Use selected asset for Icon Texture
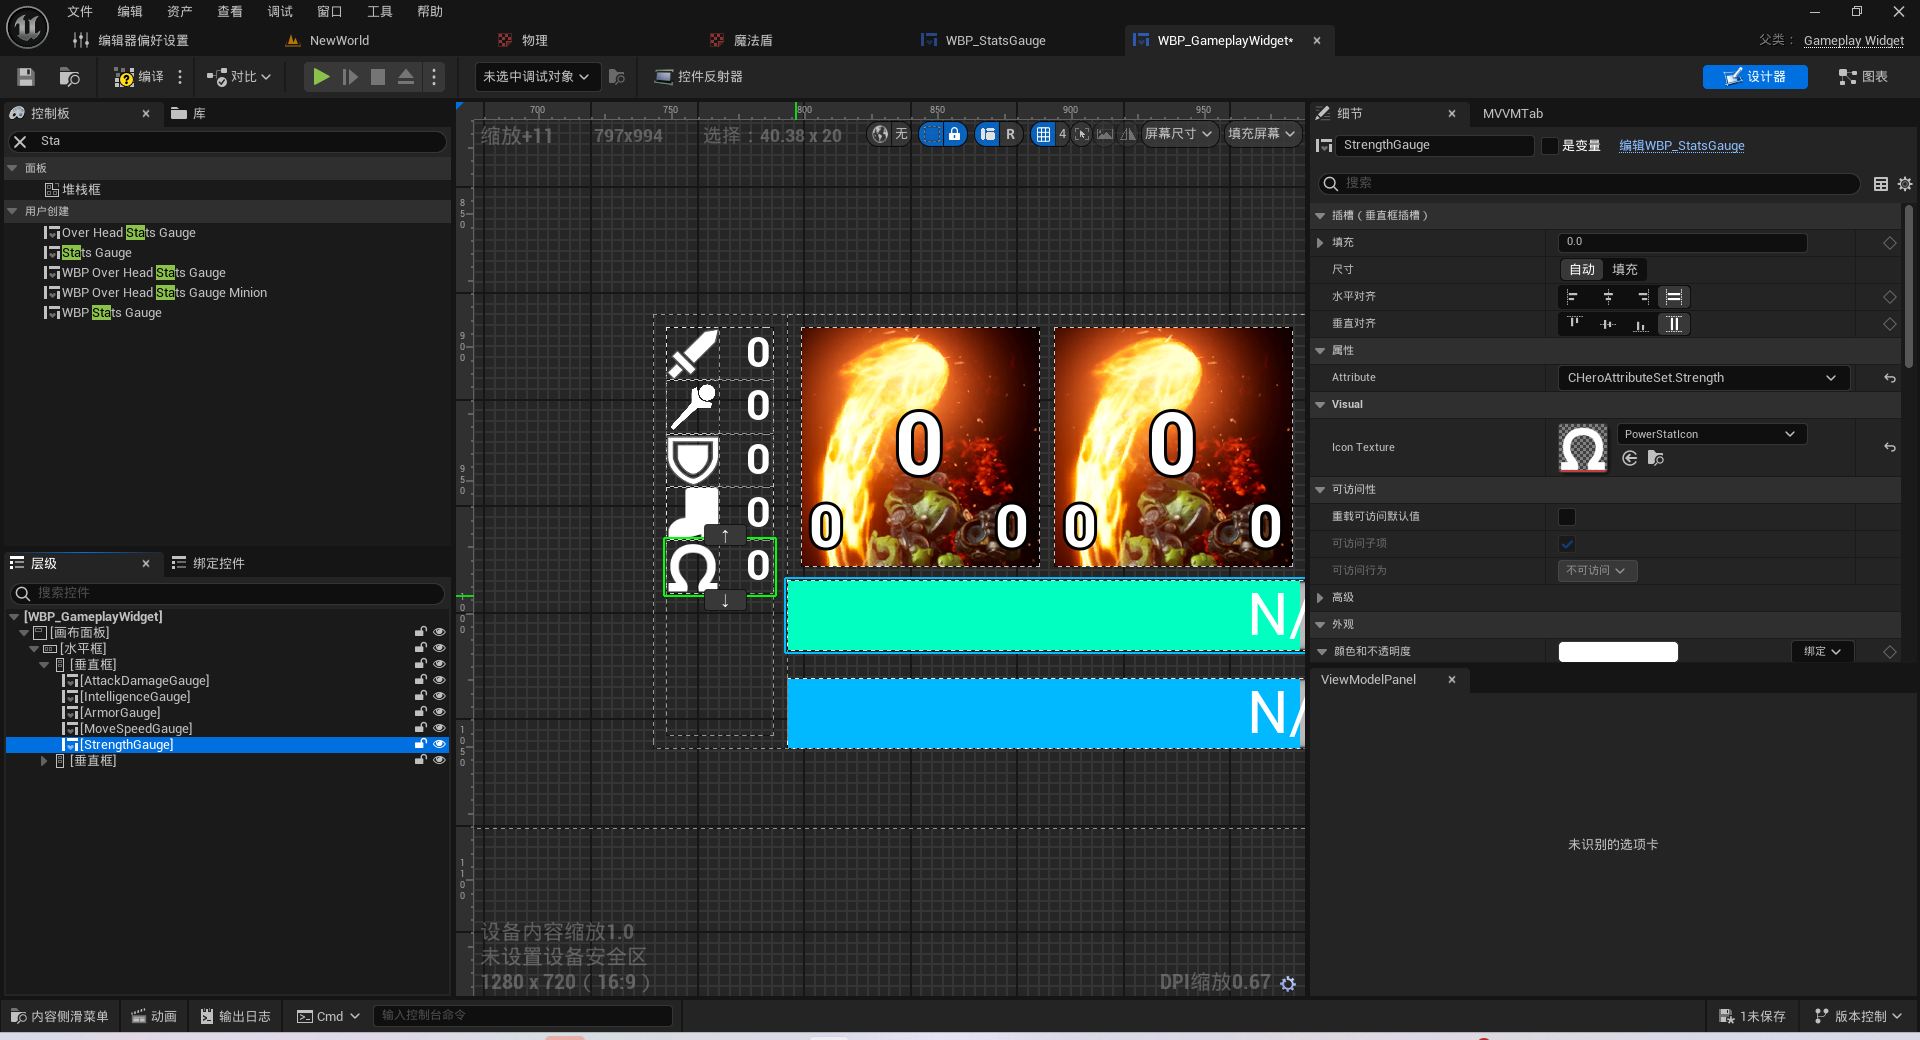 pos(1630,458)
